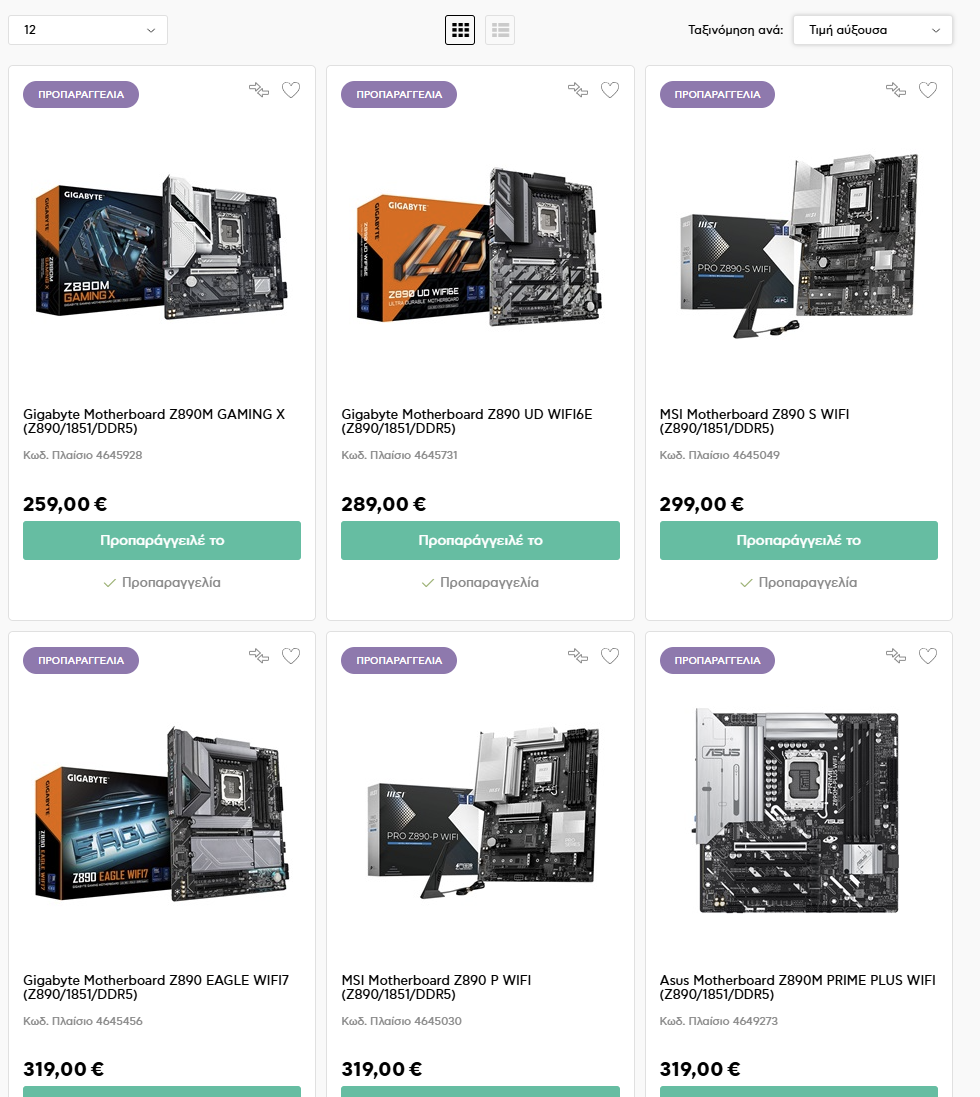
Task: Open the items-per-page dropdown showing 12
Action: pyautogui.click(x=88, y=30)
